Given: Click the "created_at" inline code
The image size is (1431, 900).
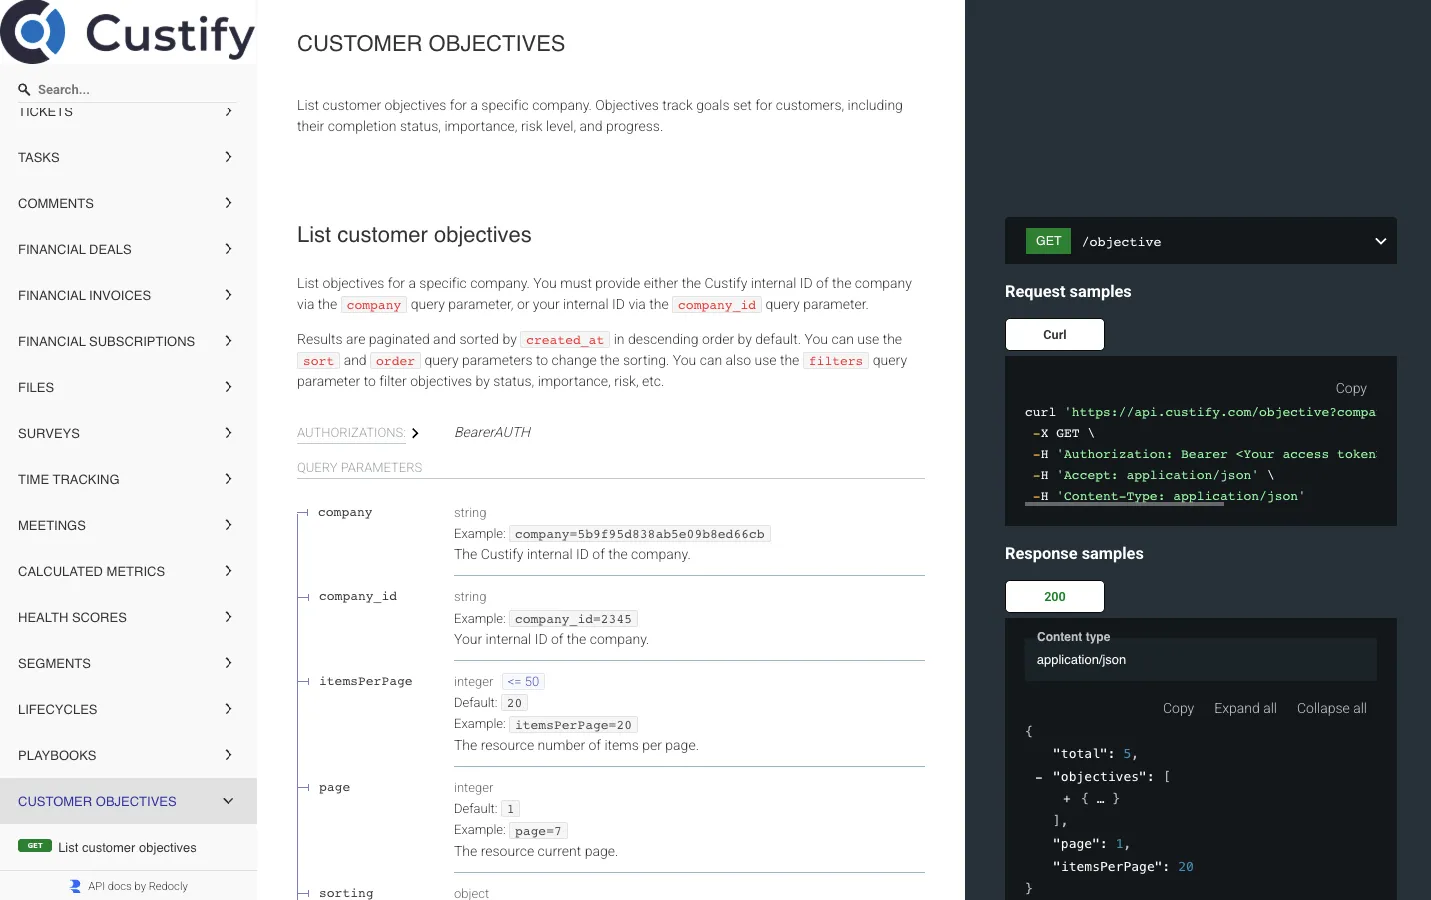Looking at the screenshot, I should [x=565, y=340].
